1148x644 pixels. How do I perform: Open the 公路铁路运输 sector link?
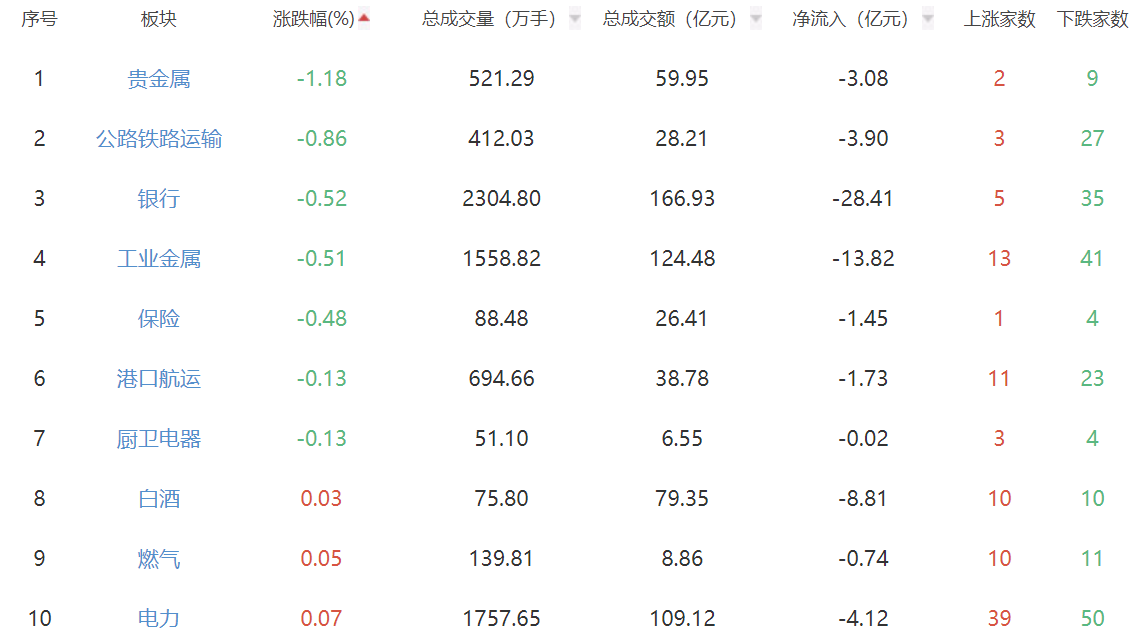tap(159, 139)
